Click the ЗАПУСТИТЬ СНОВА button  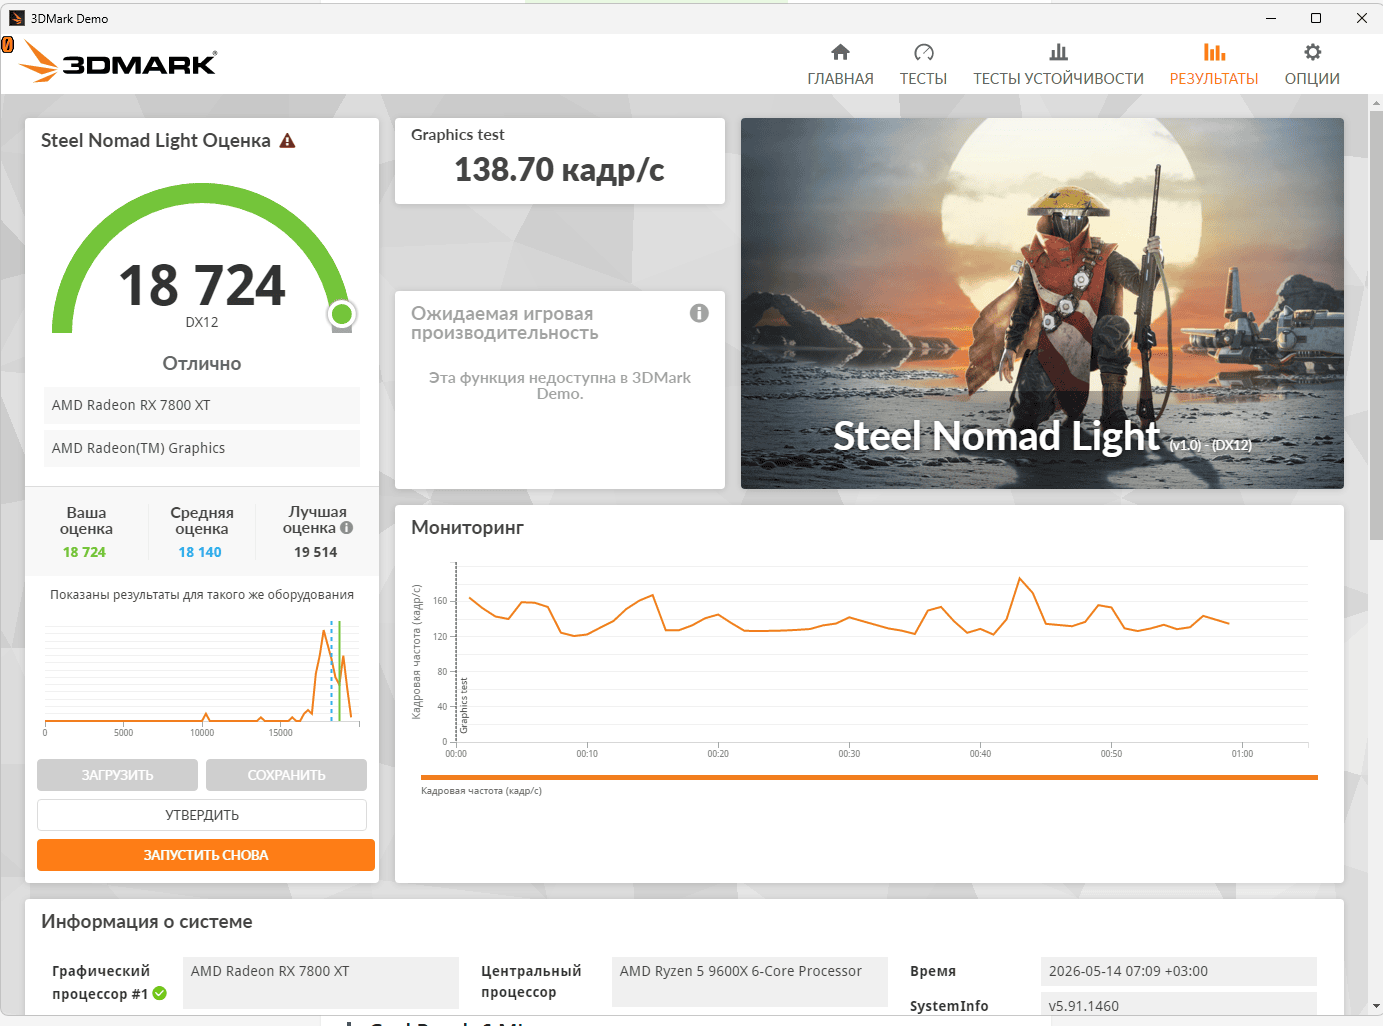point(206,855)
